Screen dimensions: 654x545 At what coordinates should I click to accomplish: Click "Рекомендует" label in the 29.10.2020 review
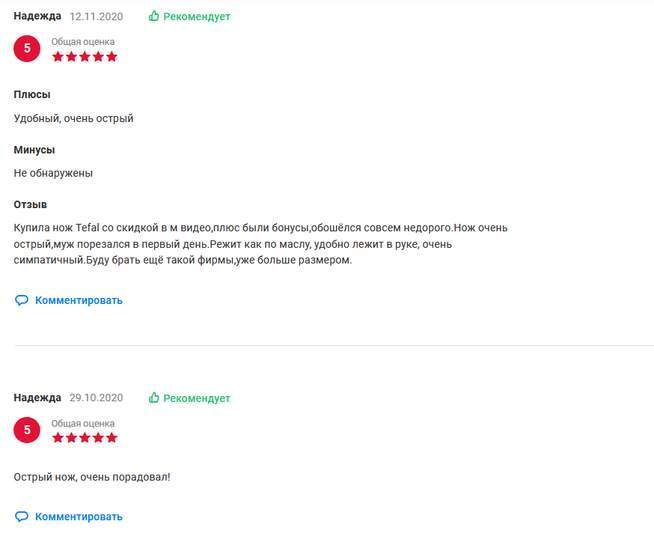(x=197, y=398)
